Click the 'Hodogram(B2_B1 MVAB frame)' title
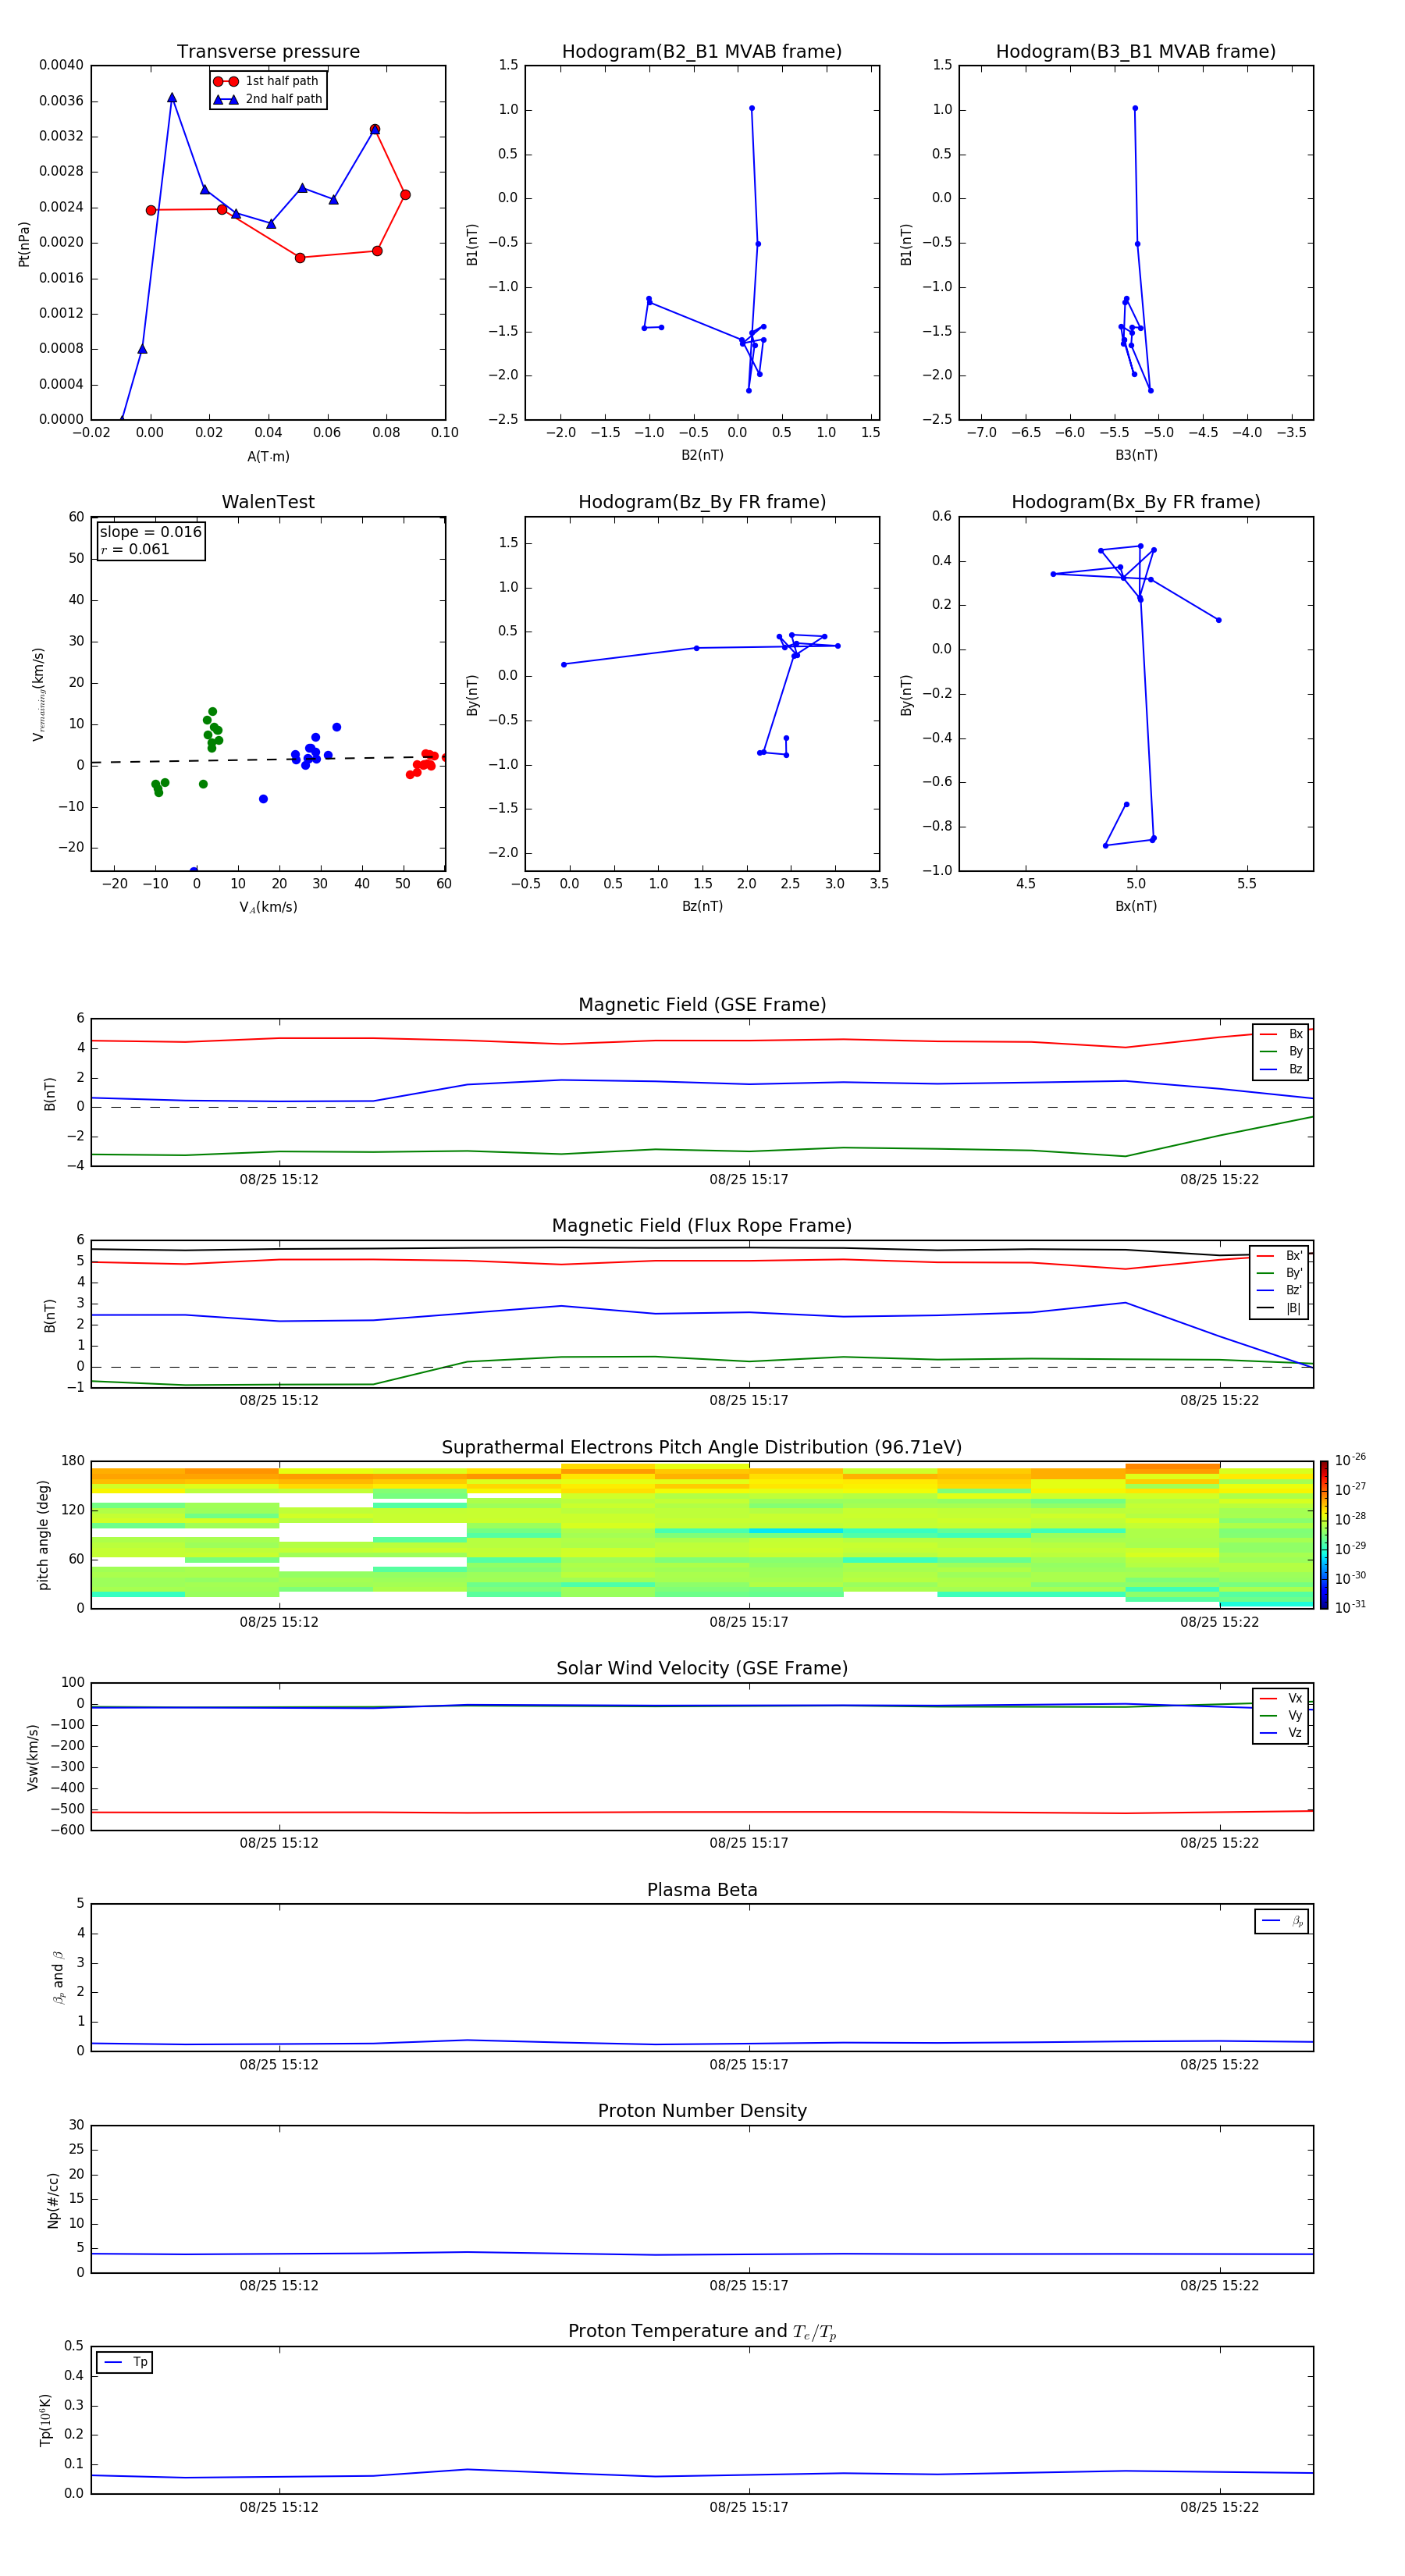The width and height of the screenshot is (1405, 2576). [702, 51]
